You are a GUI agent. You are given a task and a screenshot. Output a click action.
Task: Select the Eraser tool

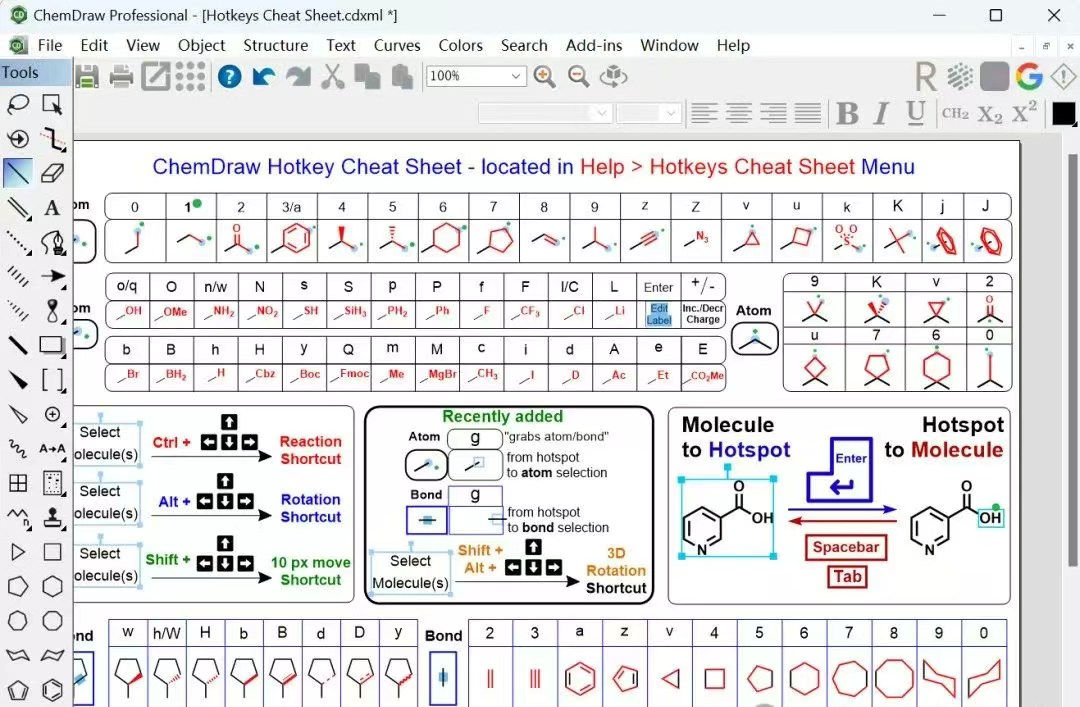tap(52, 173)
